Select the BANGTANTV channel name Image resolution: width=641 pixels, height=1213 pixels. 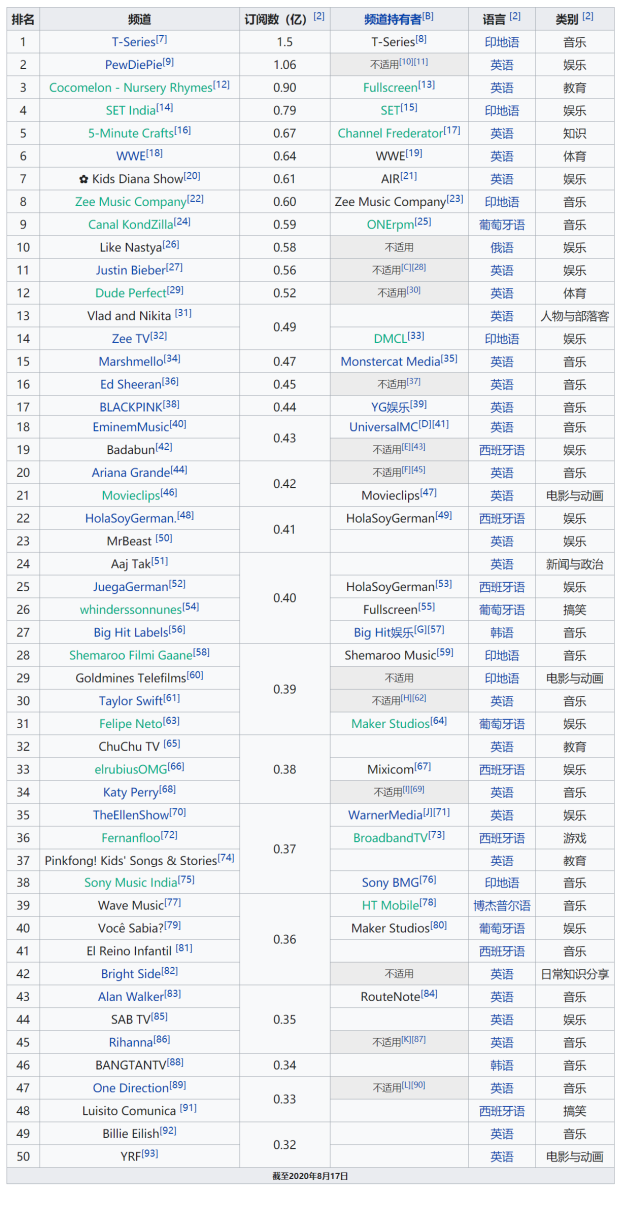coord(131,1066)
